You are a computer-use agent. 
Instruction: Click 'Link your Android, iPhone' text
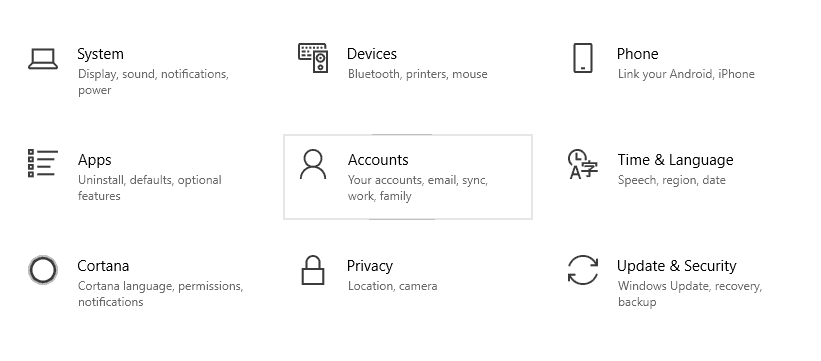(x=686, y=74)
